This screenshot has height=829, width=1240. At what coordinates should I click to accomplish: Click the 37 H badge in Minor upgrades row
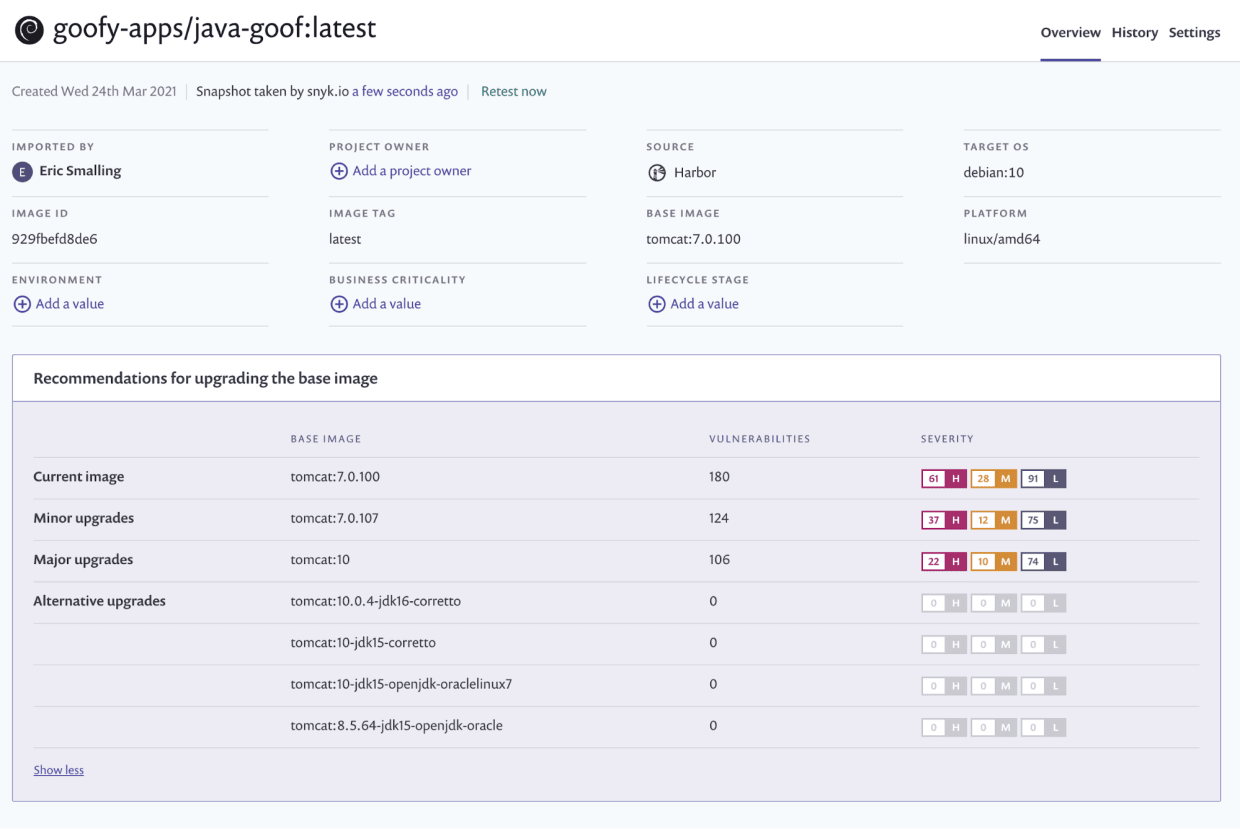(x=944, y=520)
